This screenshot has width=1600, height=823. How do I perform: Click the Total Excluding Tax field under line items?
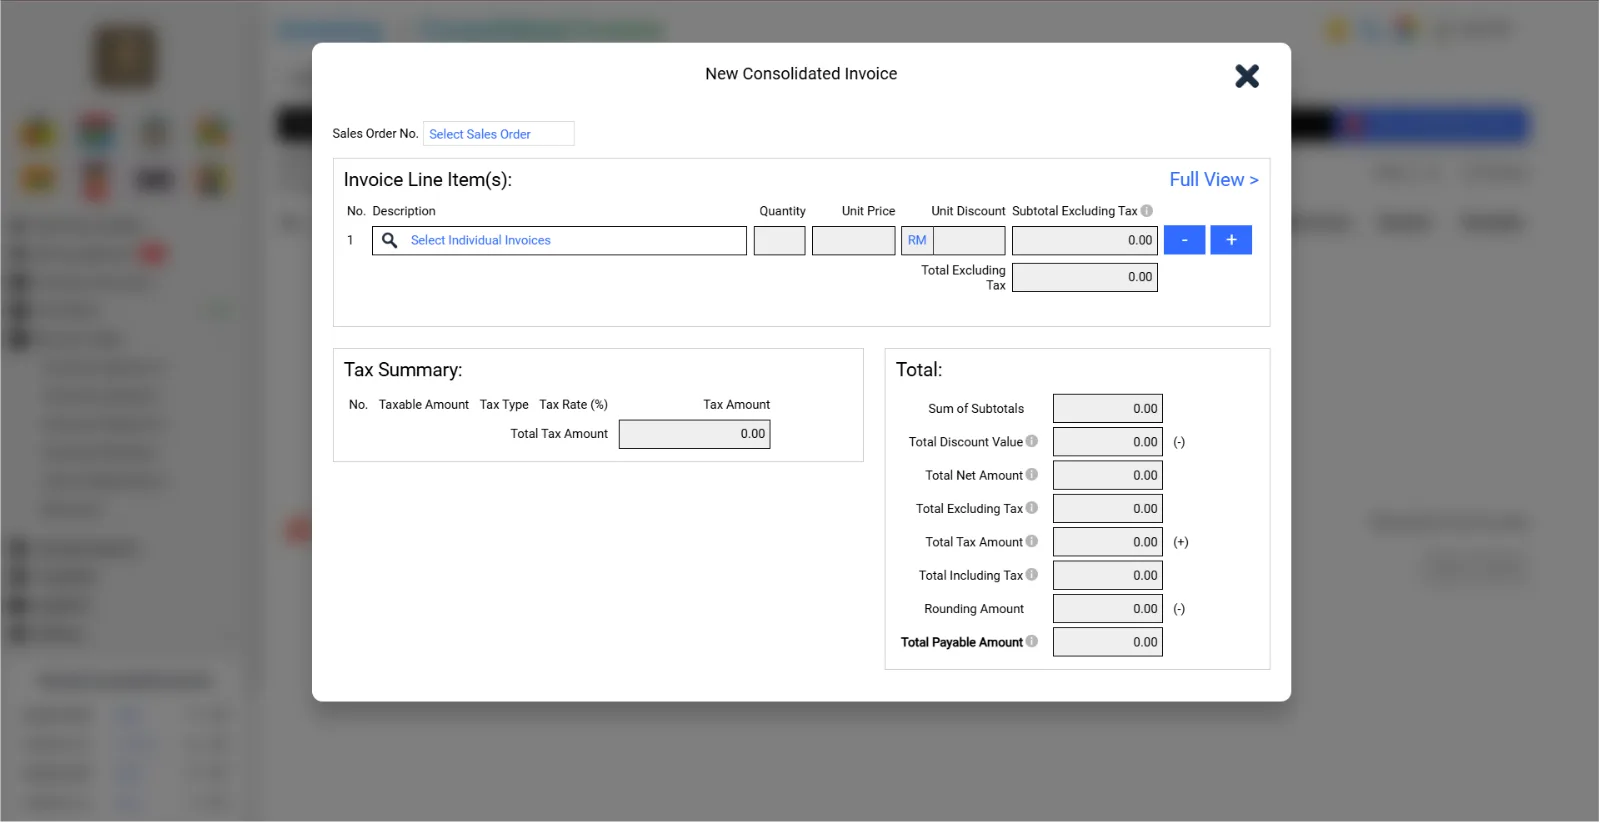(1084, 278)
